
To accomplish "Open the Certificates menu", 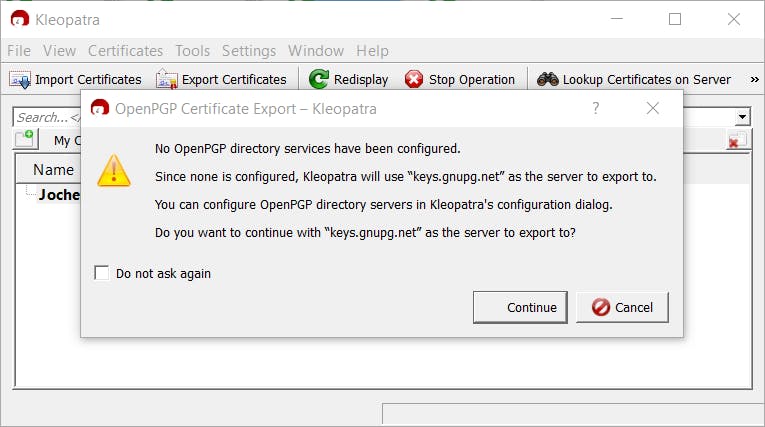I will tap(125, 51).
